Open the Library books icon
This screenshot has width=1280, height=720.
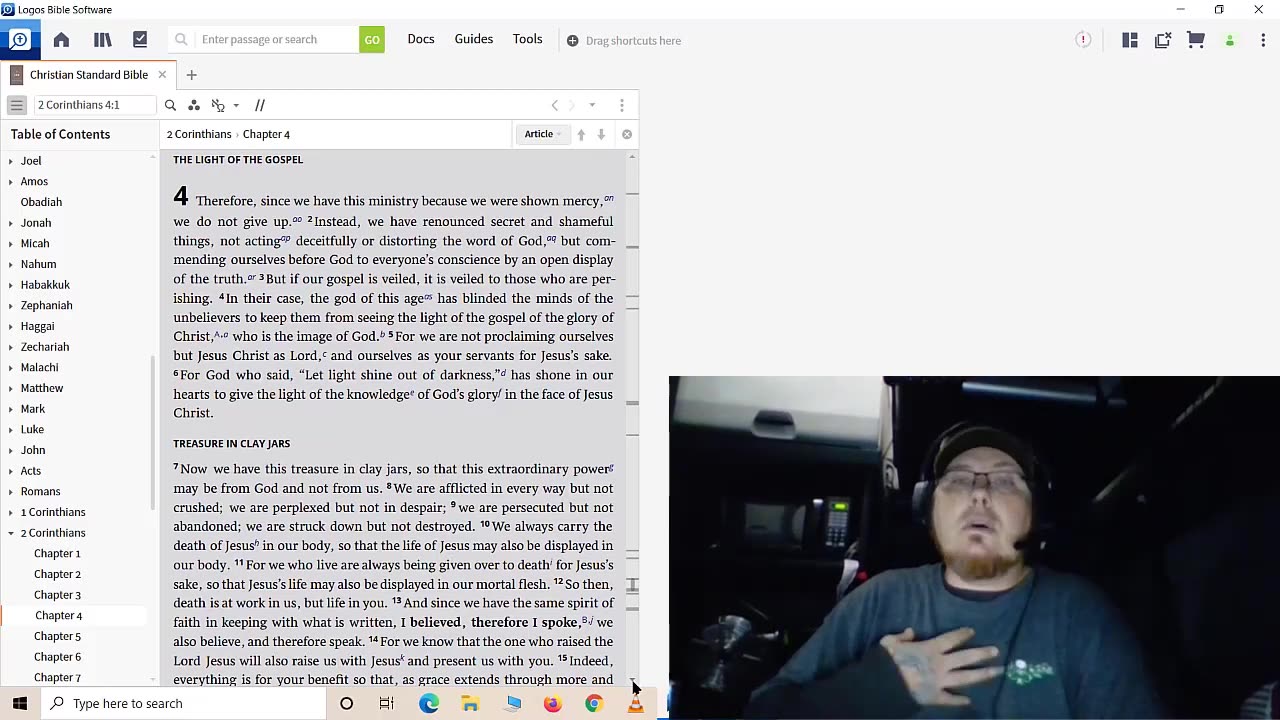tap(102, 40)
